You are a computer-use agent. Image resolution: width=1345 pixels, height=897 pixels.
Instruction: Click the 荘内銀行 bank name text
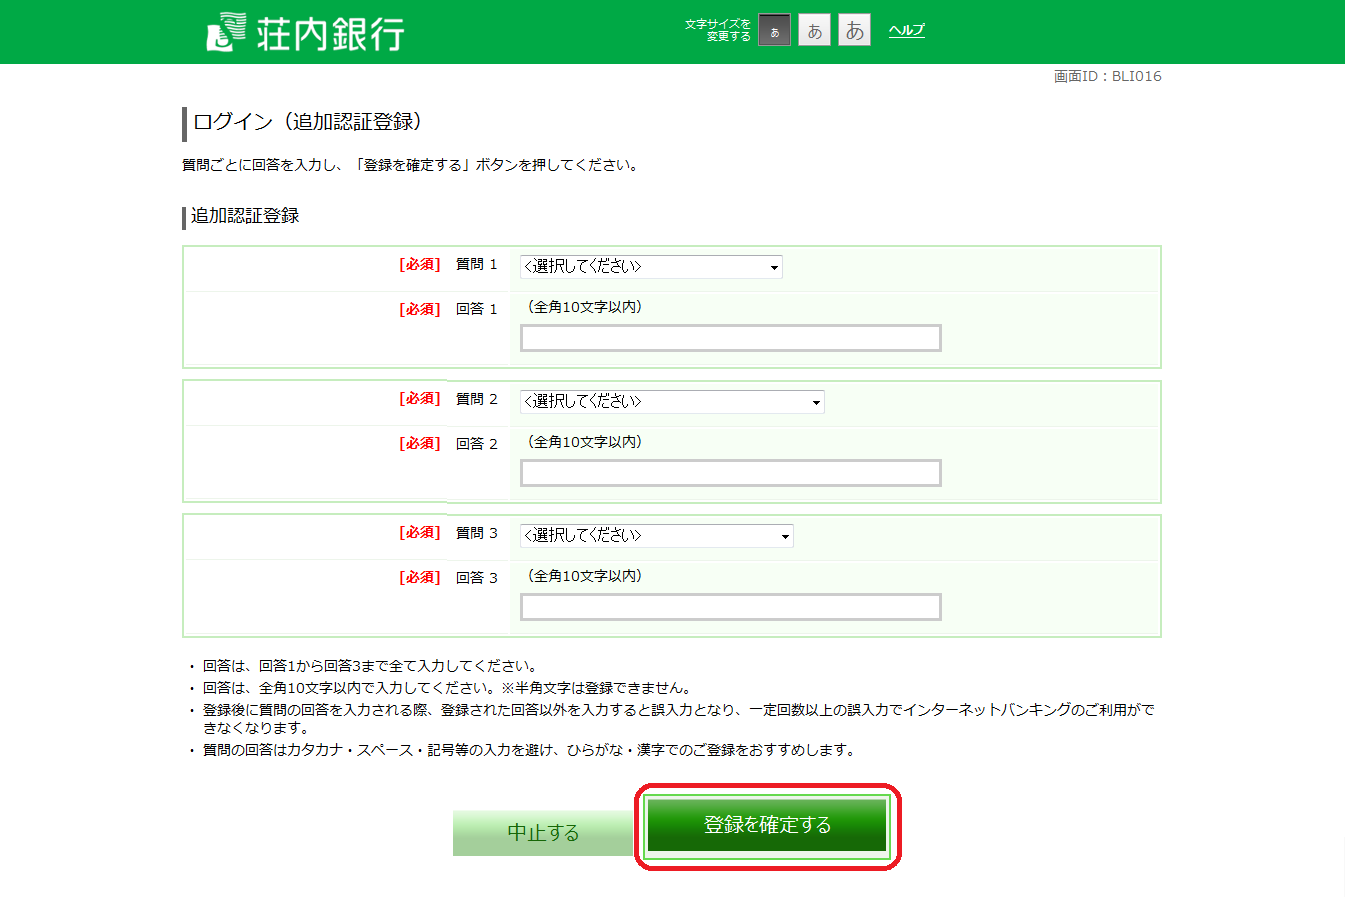click(x=330, y=34)
